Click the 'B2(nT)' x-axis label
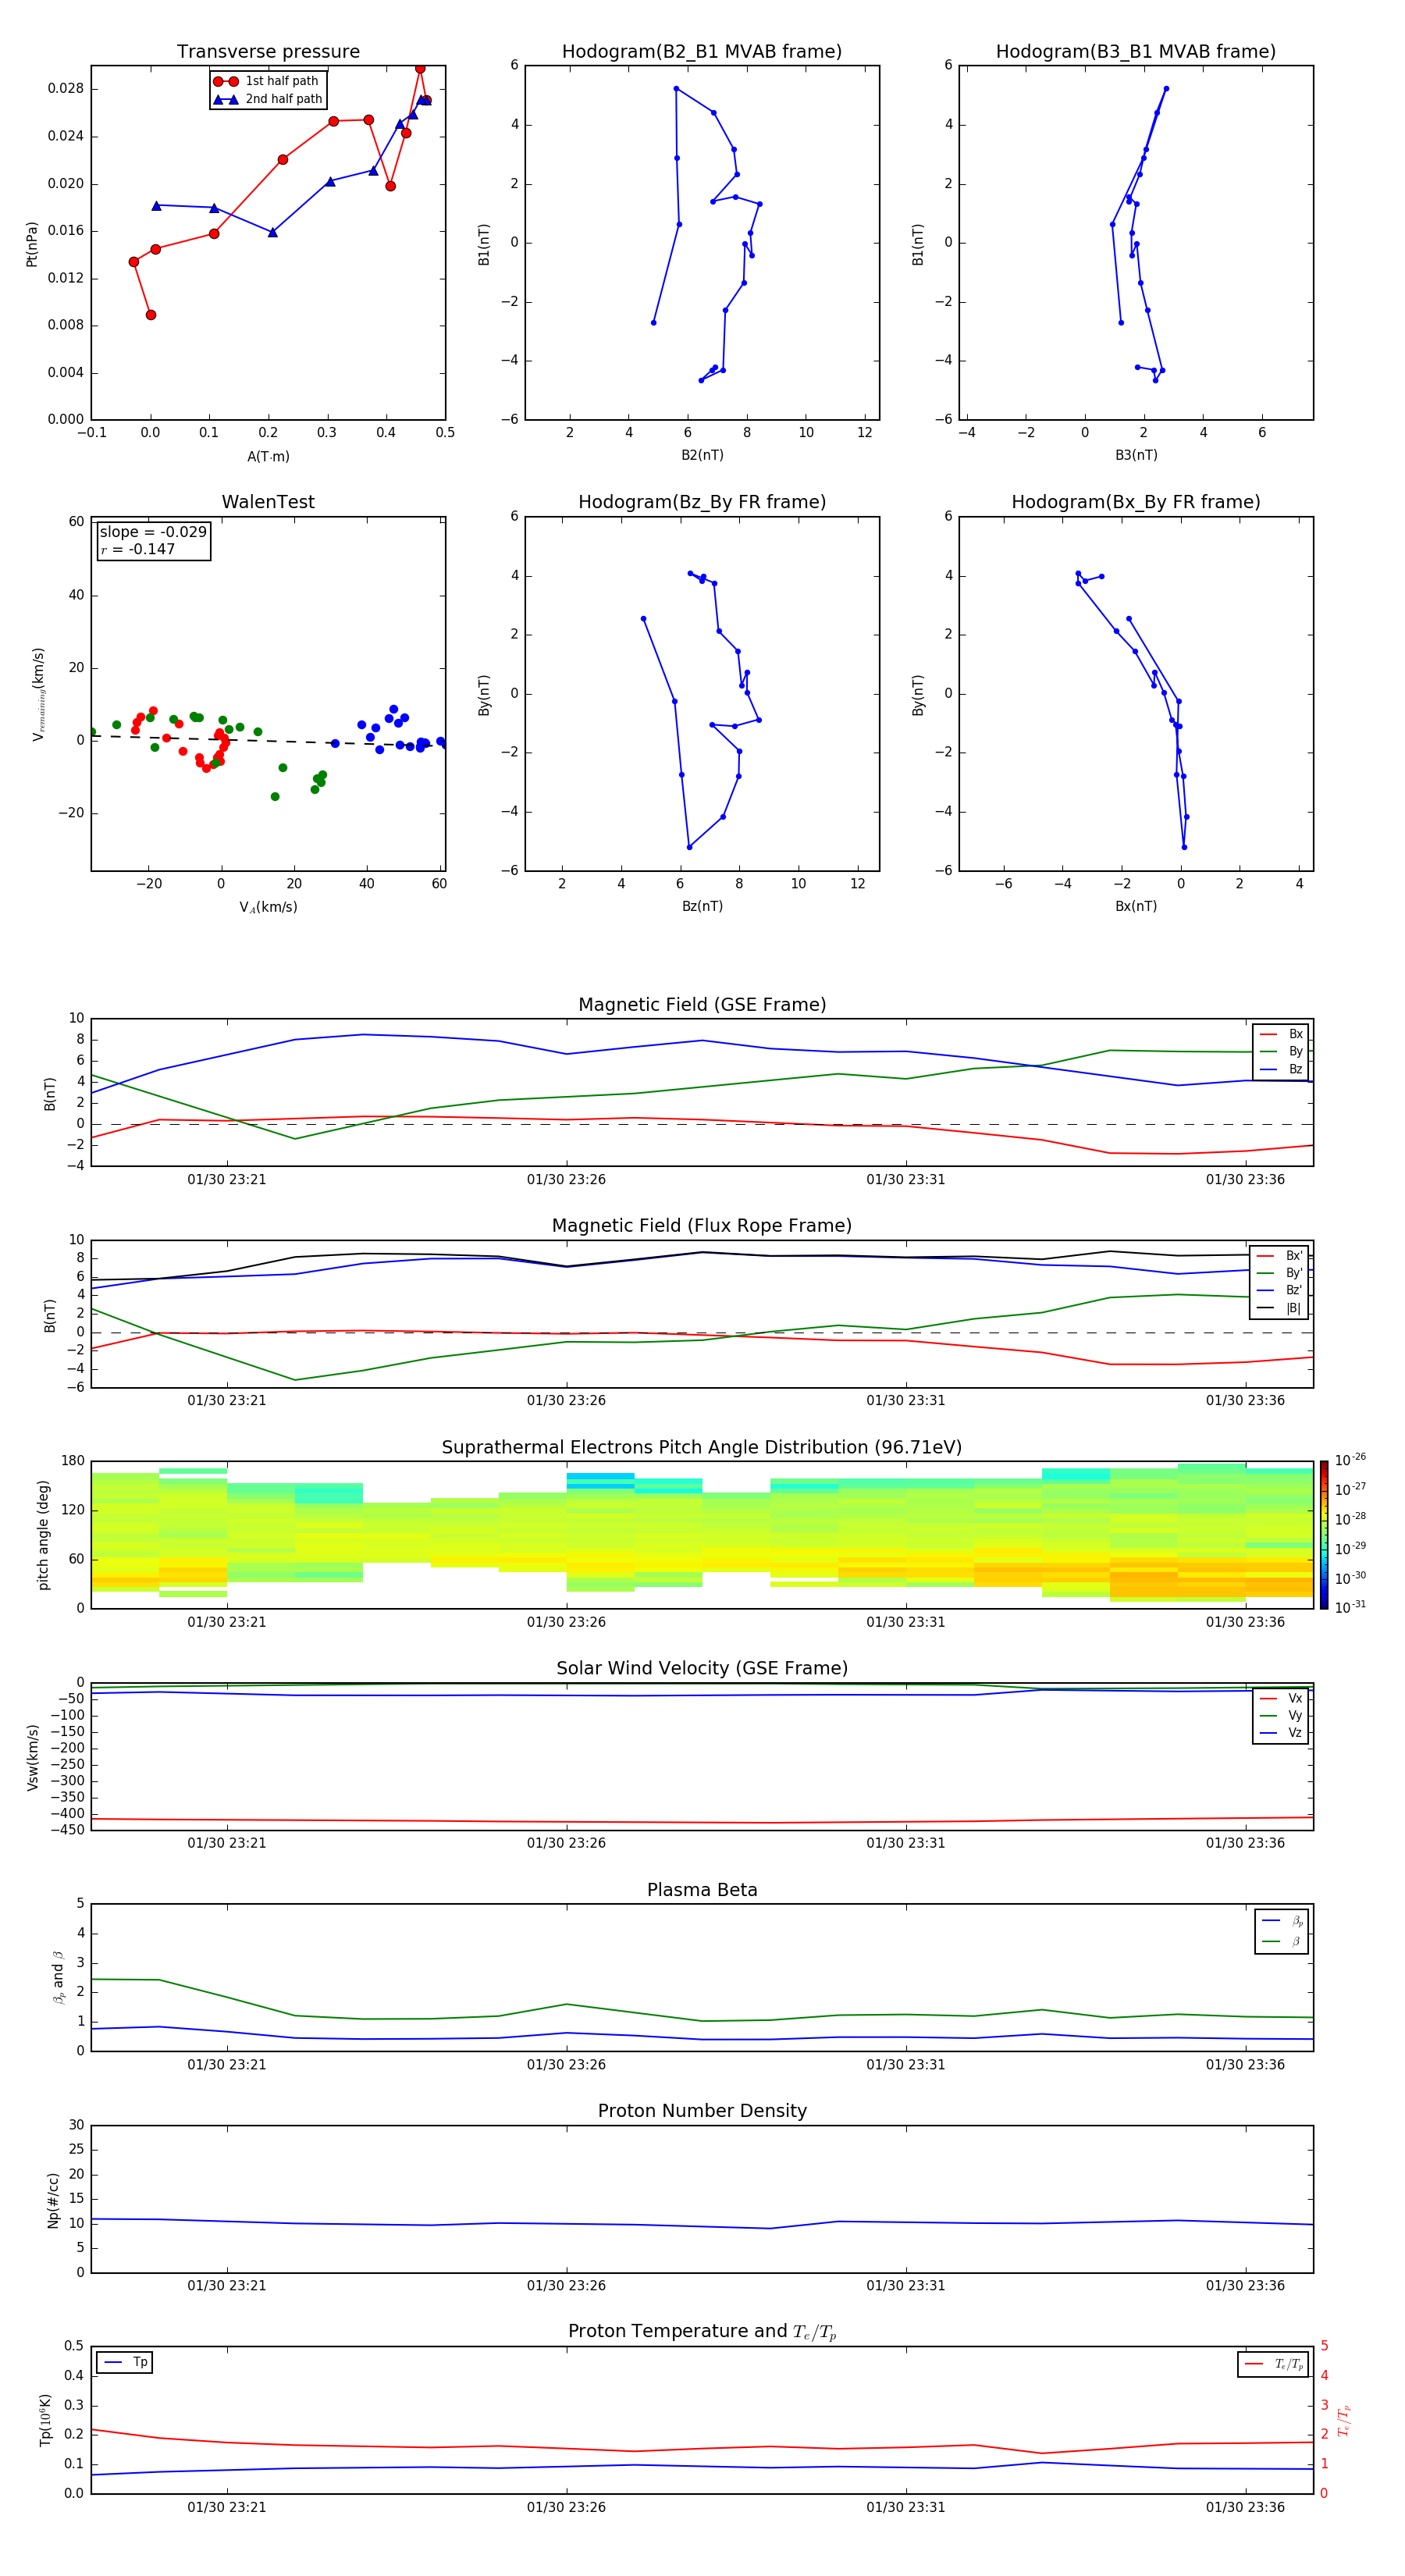The height and width of the screenshot is (2576, 1405). click(702, 455)
